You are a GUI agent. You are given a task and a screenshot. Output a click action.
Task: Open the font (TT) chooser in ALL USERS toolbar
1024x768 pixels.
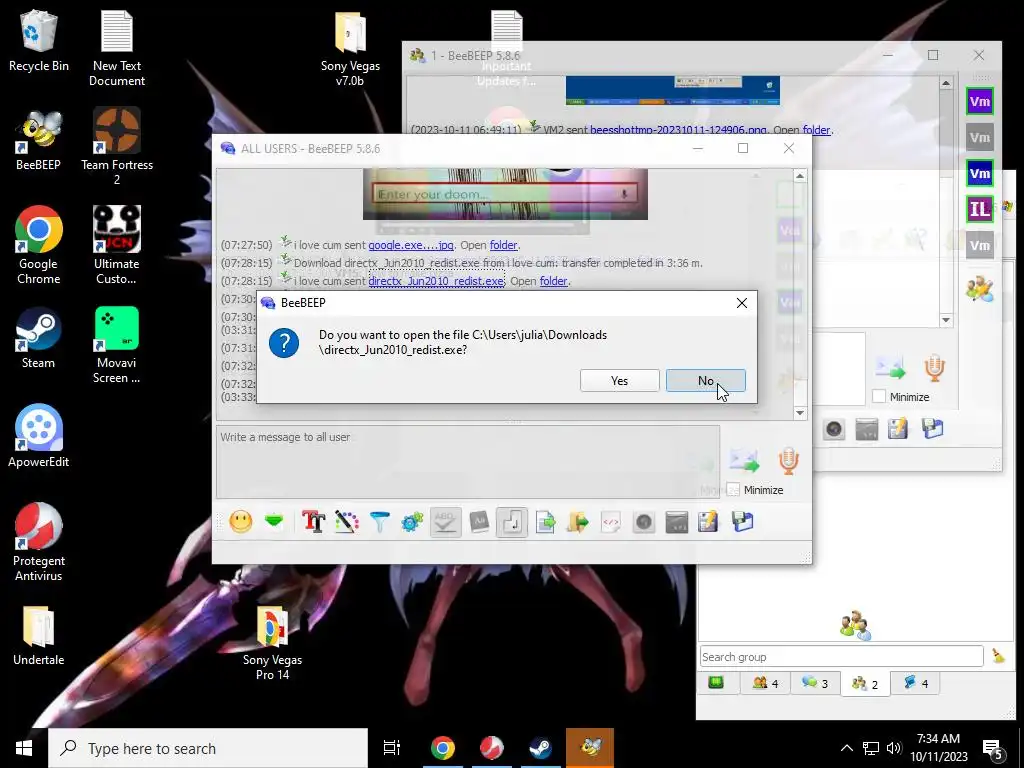pyautogui.click(x=313, y=522)
